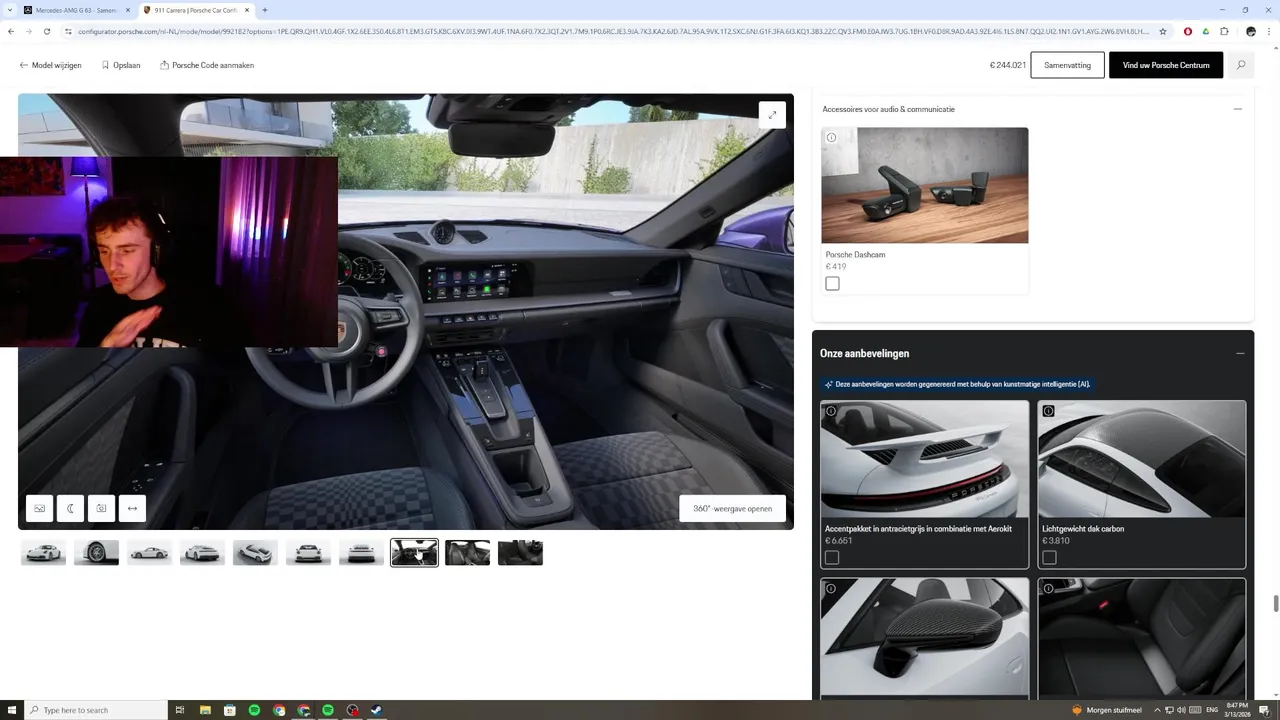This screenshot has width=1280, height=720.
Task: Reload the page
Action: tap(46, 31)
